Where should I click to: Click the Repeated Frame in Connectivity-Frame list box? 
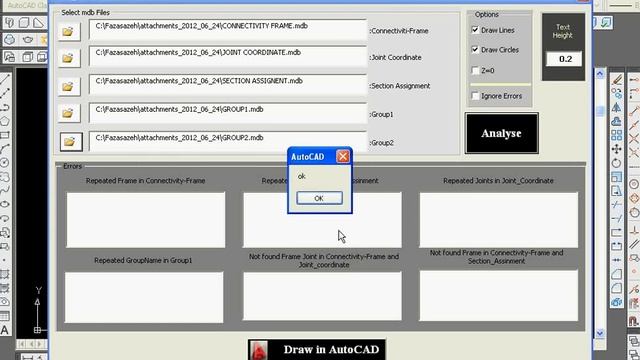146,220
